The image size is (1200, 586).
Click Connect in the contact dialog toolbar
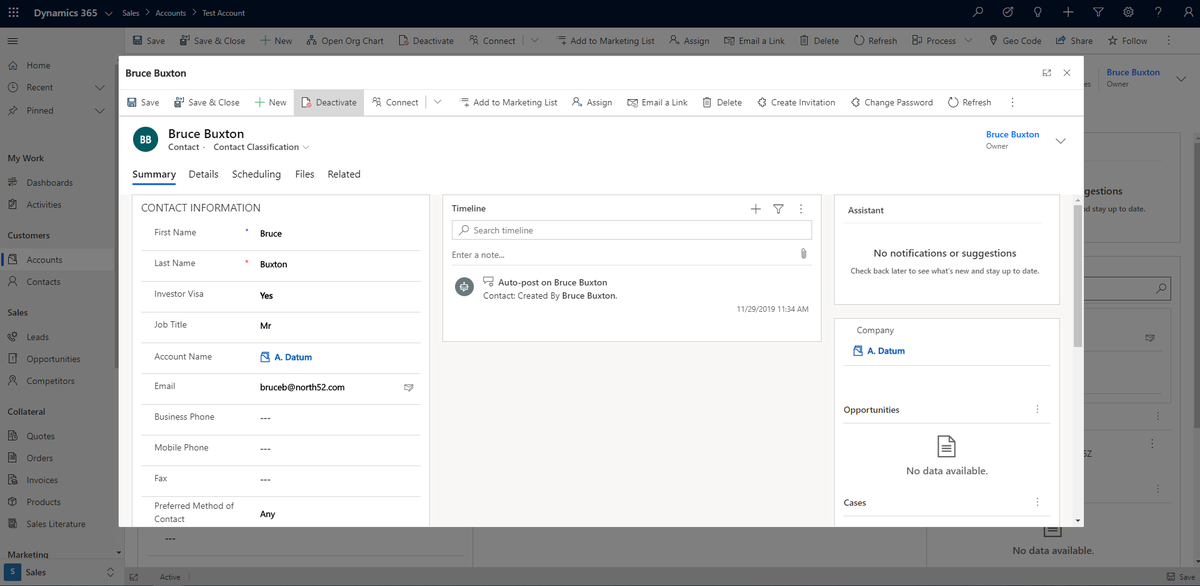point(395,102)
